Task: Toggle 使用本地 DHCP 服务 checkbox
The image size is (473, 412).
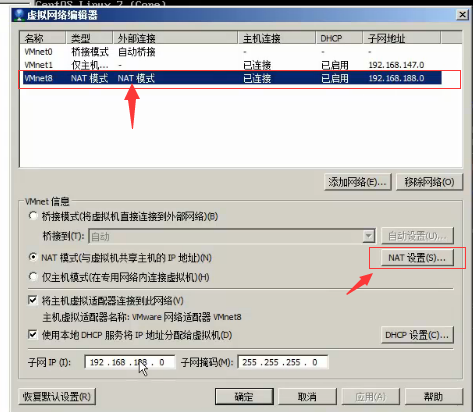Action: [33, 334]
